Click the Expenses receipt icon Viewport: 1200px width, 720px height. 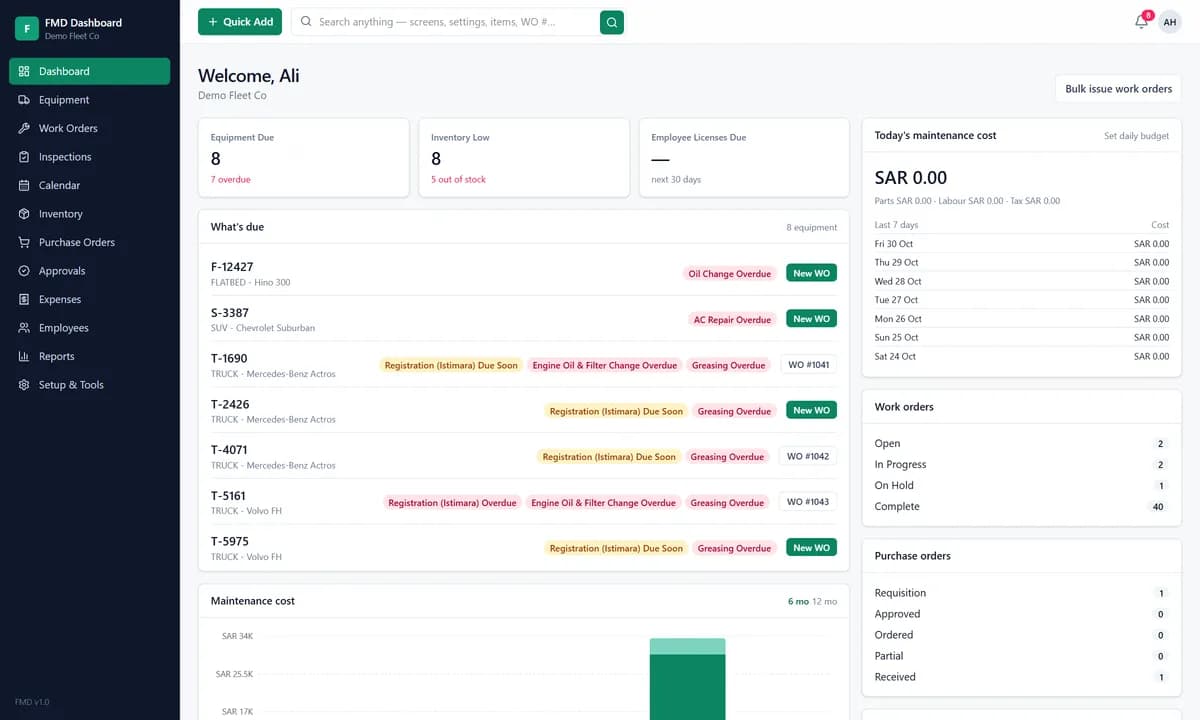pos(24,299)
